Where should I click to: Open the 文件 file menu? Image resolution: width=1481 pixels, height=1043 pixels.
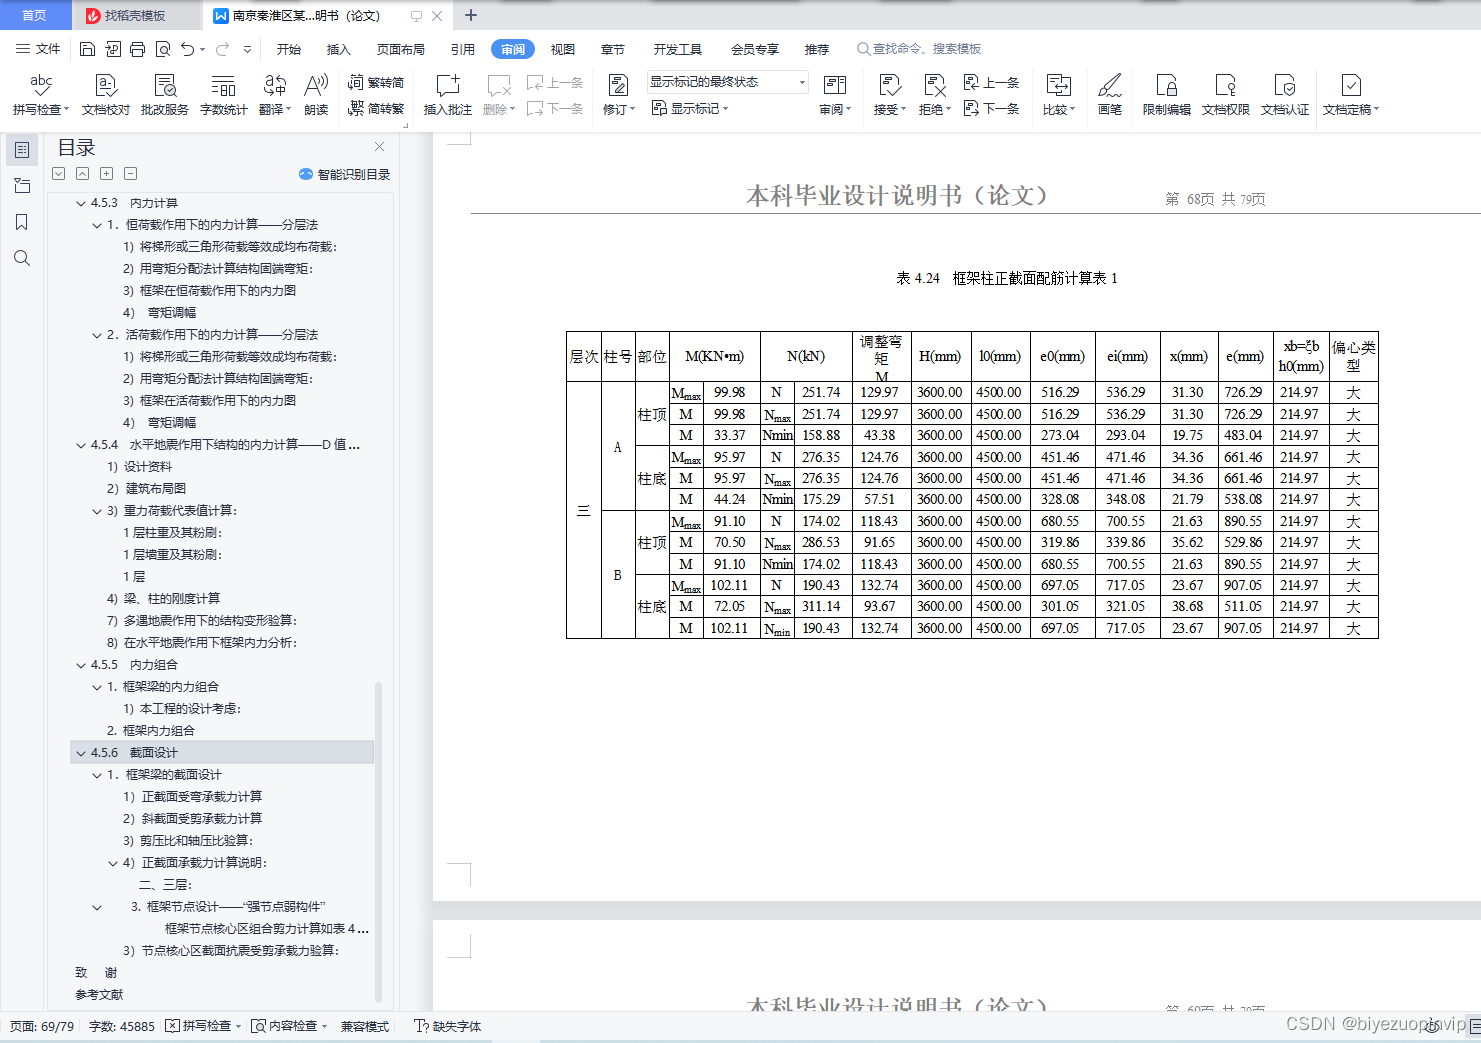click(38, 49)
